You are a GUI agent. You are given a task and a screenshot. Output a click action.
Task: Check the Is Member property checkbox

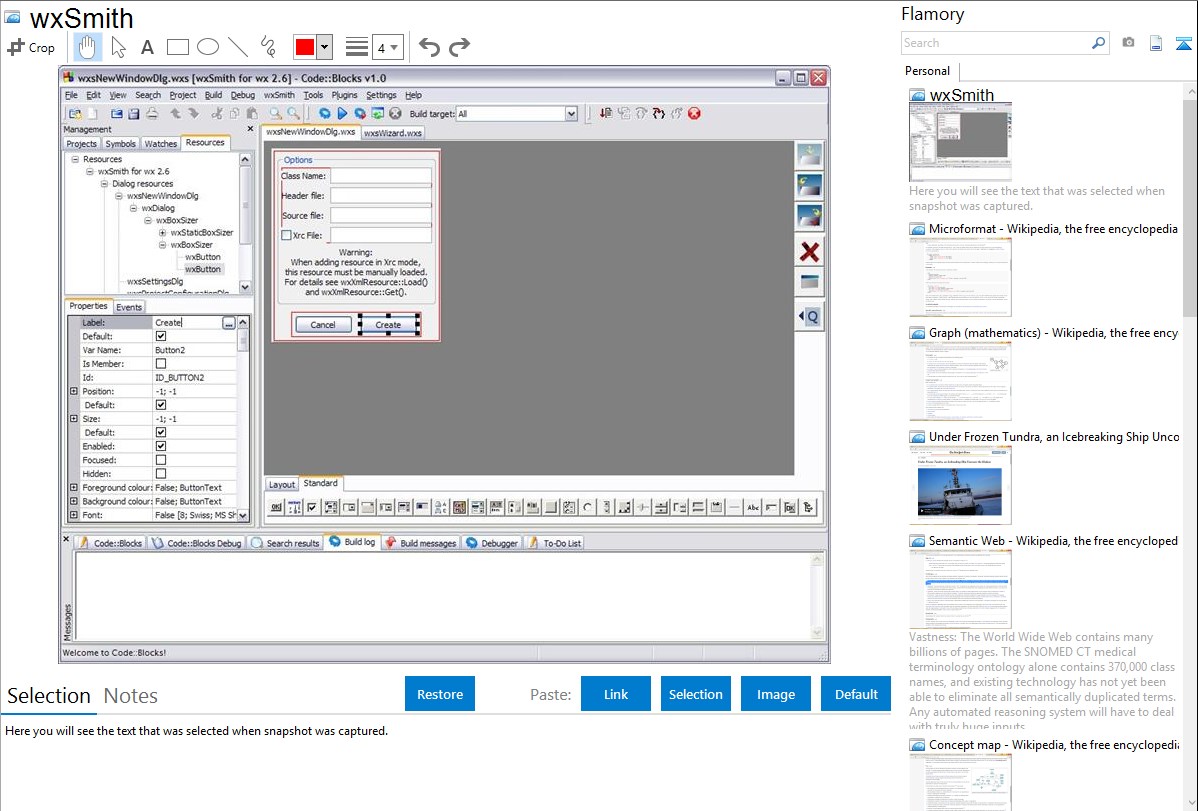[x=161, y=364]
